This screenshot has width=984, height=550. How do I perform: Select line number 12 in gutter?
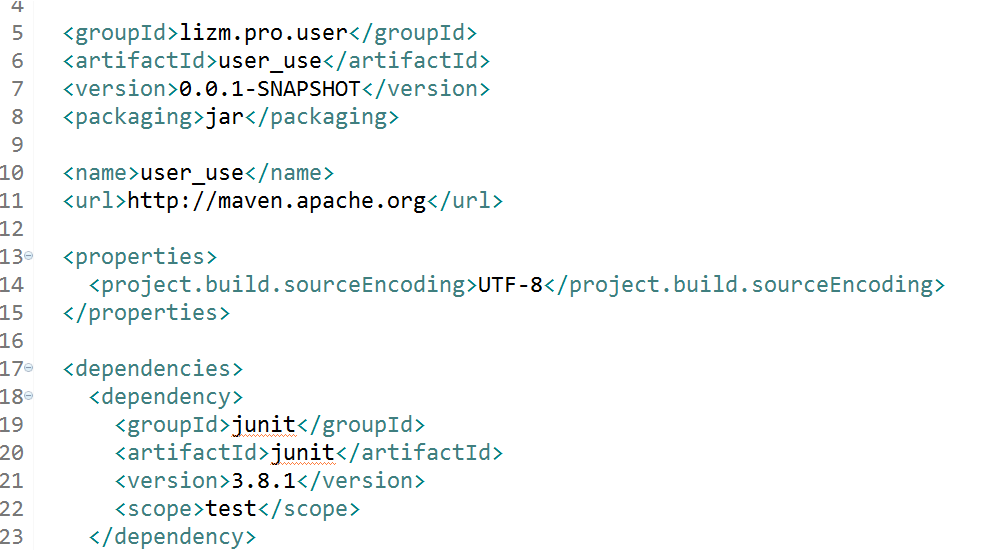12,229
